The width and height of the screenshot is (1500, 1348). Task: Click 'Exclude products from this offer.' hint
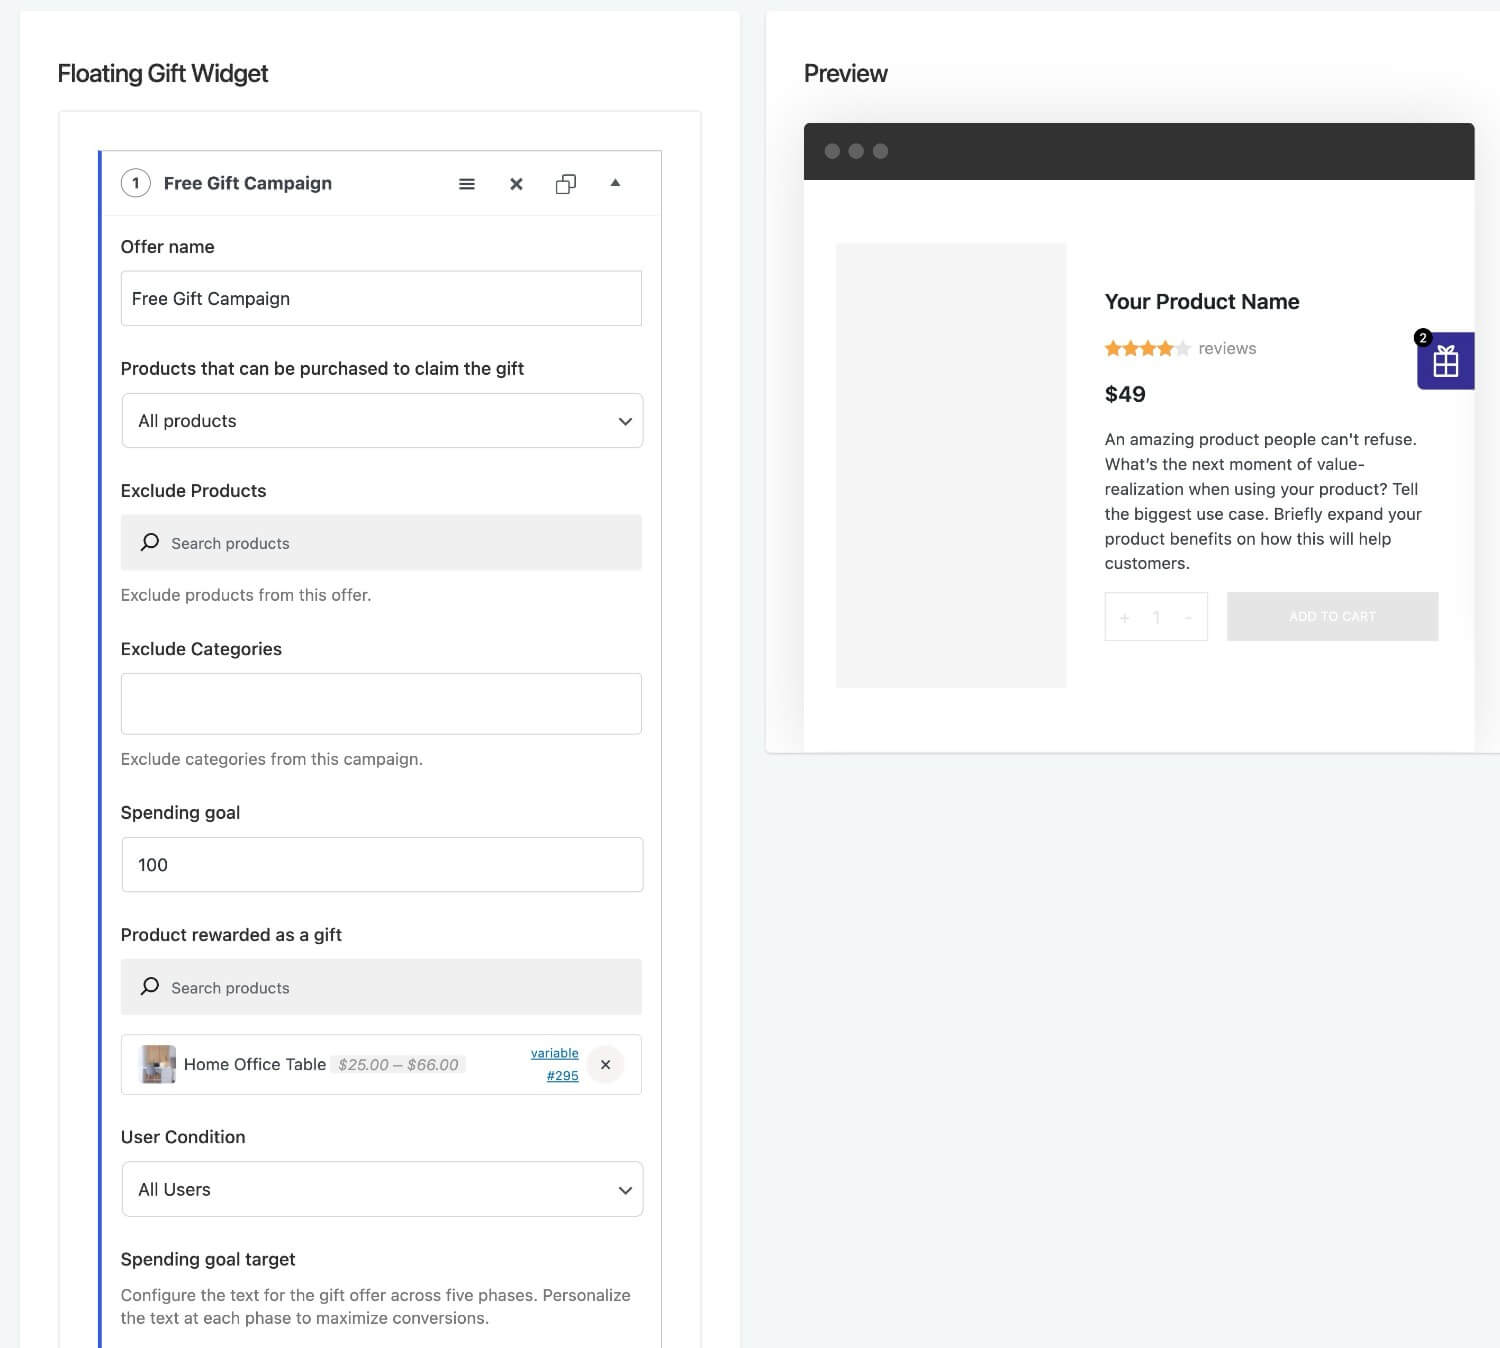[x=246, y=595]
